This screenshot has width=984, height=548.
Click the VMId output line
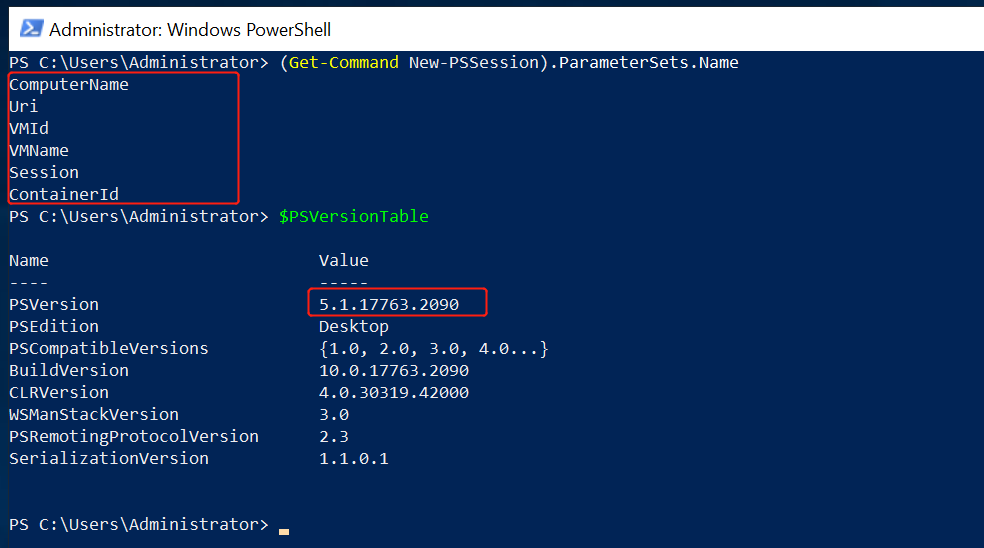pos(29,129)
